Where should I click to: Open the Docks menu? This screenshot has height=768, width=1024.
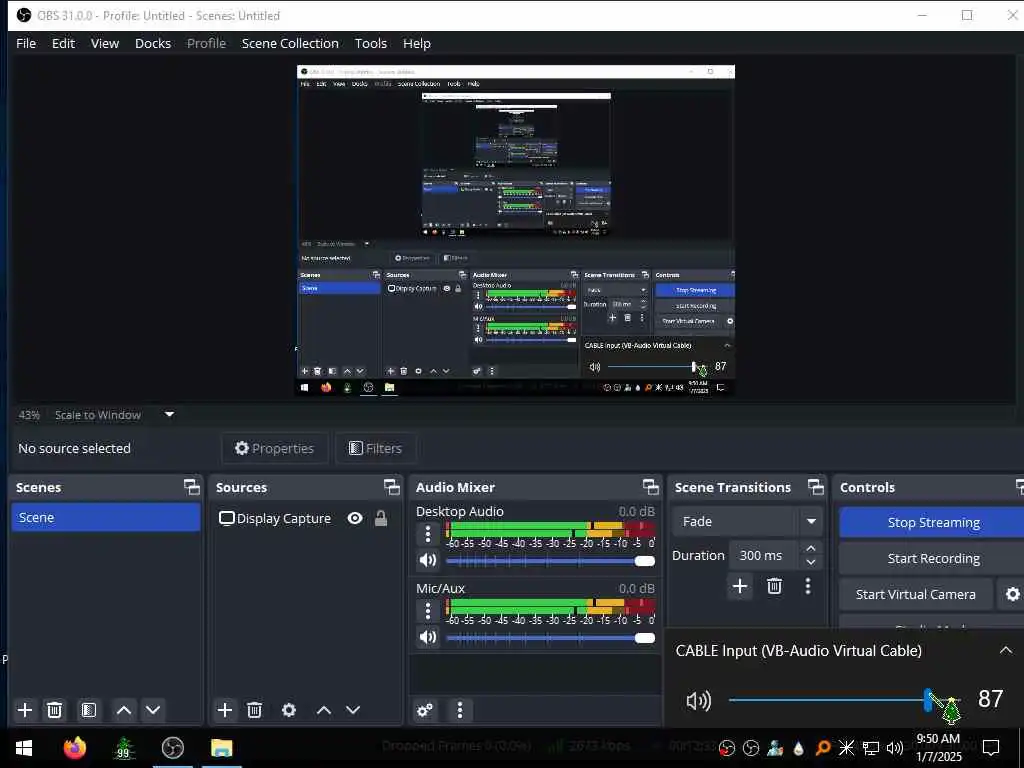click(153, 43)
